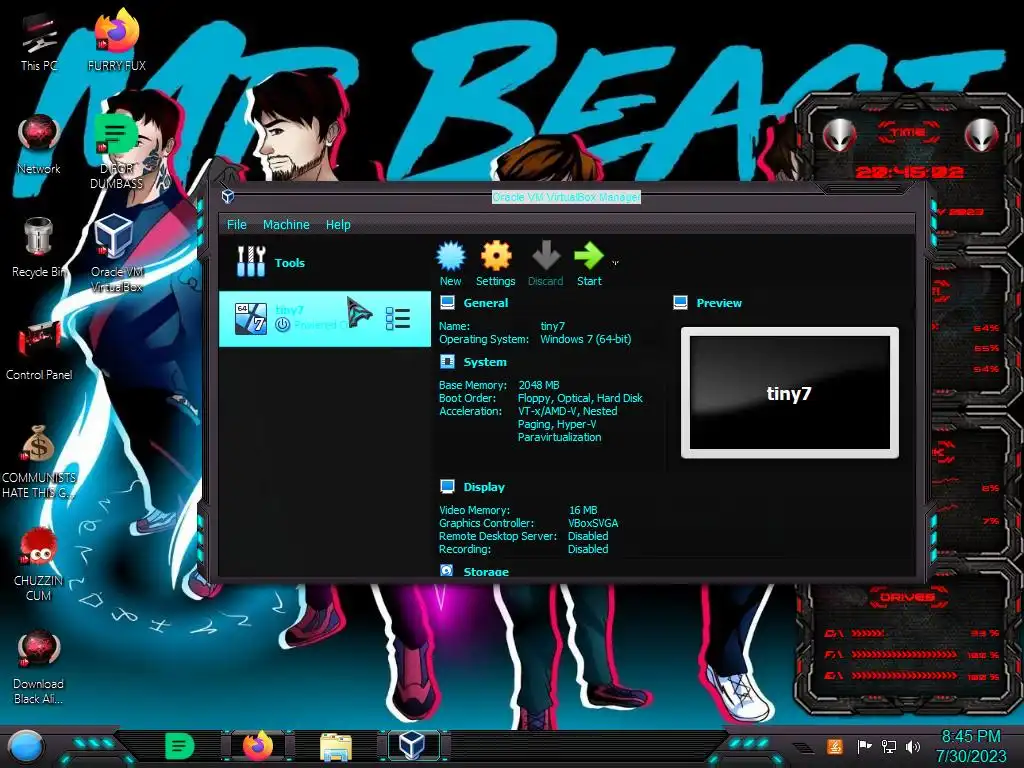Screen dimensions: 1024x768
Task: Open the green chat app in taskbar
Action: [x=180, y=746]
